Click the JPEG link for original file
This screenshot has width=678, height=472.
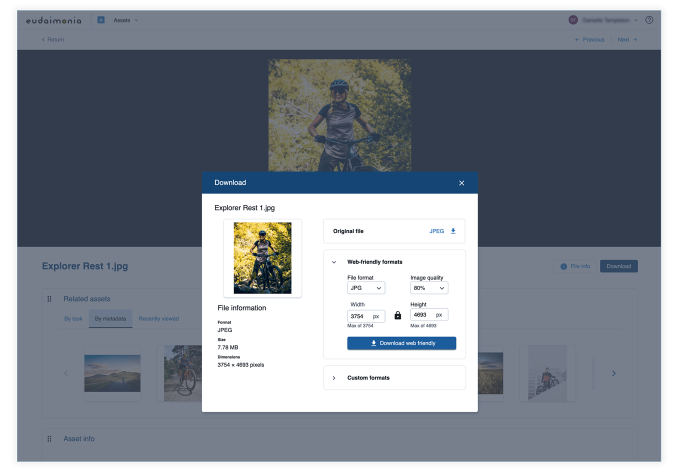click(436, 231)
